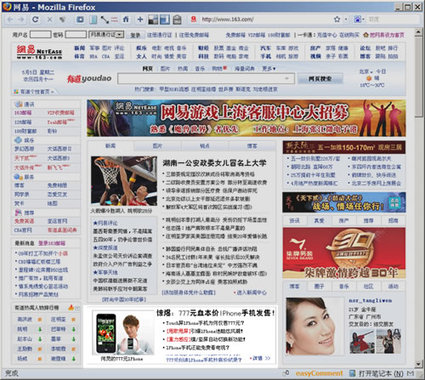Image resolution: width=425 pixels, height=380 pixels.
Task: Click the red 柒牌 30年 advertisement
Action: point(344,253)
